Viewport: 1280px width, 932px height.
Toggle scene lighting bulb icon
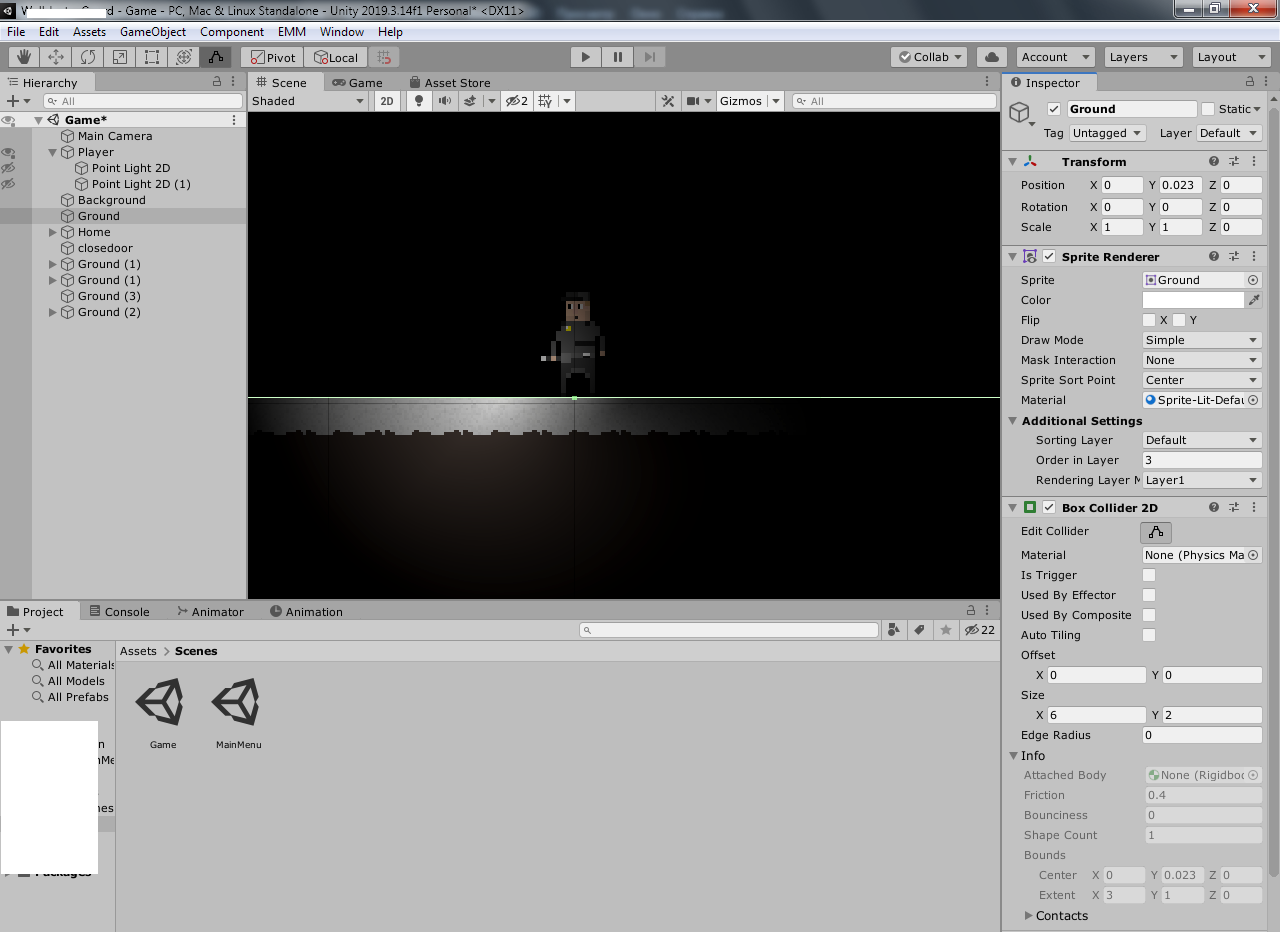[x=419, y=101]
